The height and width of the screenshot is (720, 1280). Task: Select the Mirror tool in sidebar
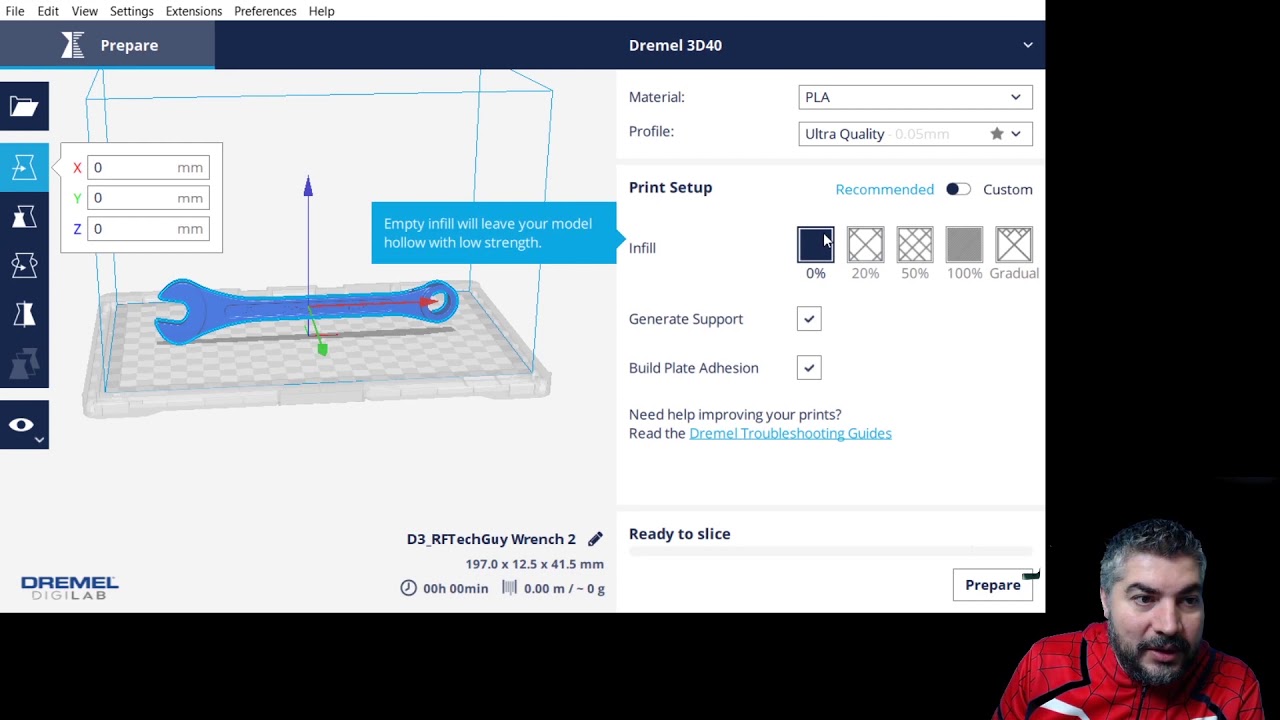(24, 315)
